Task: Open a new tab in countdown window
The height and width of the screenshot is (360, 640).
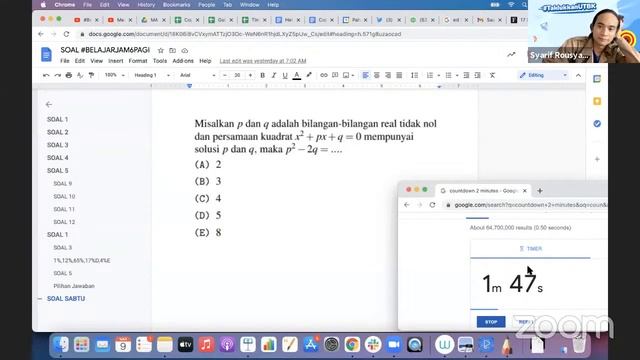Action: pos(540,191)
